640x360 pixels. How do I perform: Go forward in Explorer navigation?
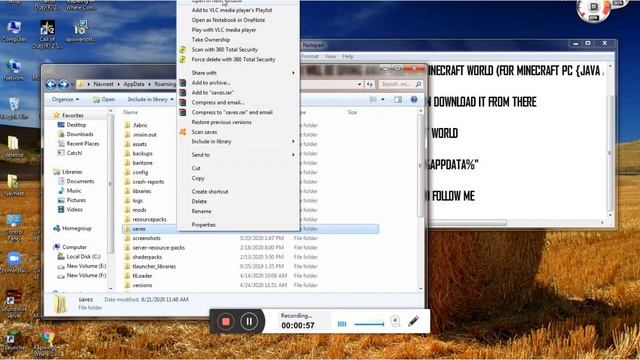click(63, 84)
